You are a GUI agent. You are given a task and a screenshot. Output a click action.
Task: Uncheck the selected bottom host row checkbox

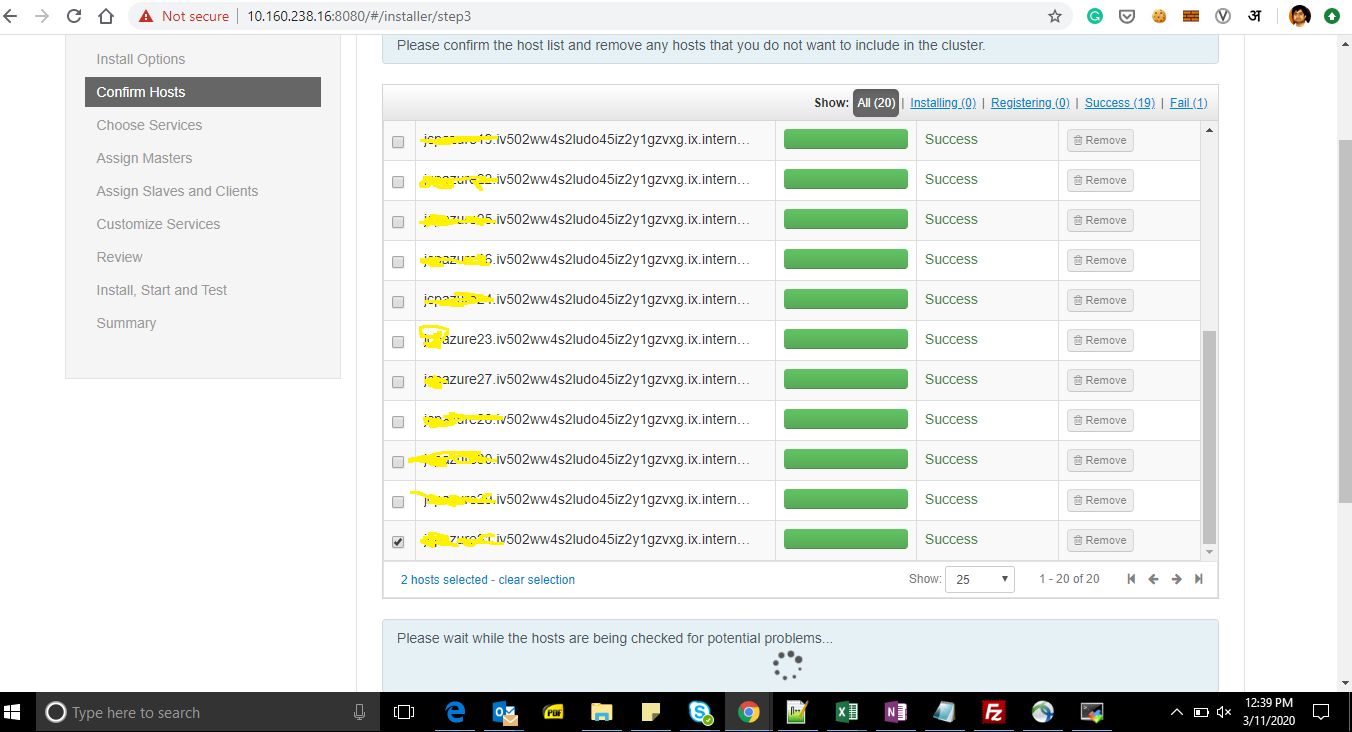point(398,541)
